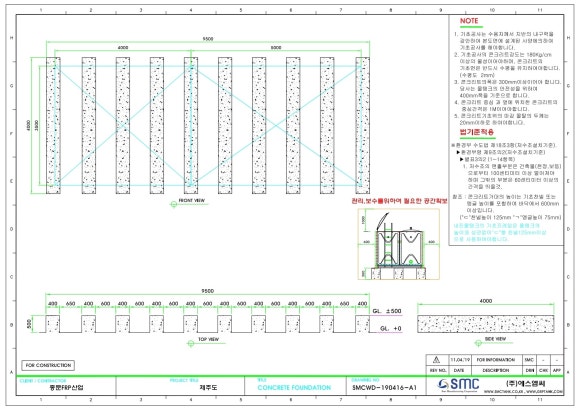Screen dimensions: 580x410
Task: Select the cyan note text at bottom of notes
Action: 499,232
